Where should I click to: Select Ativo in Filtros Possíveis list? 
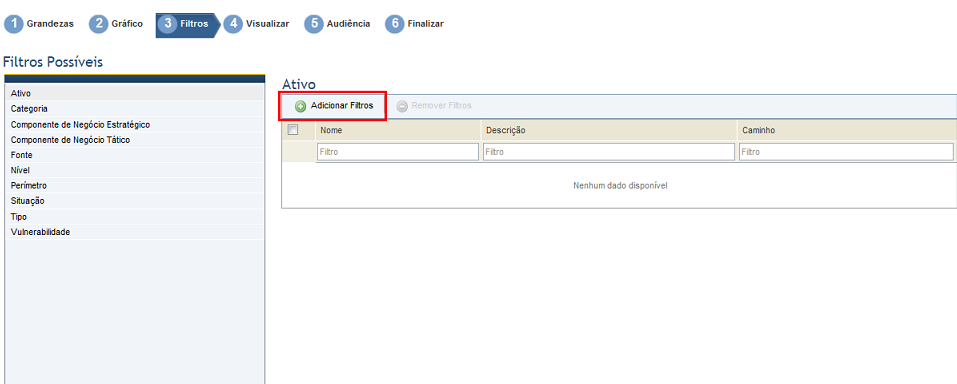point(134,93)
